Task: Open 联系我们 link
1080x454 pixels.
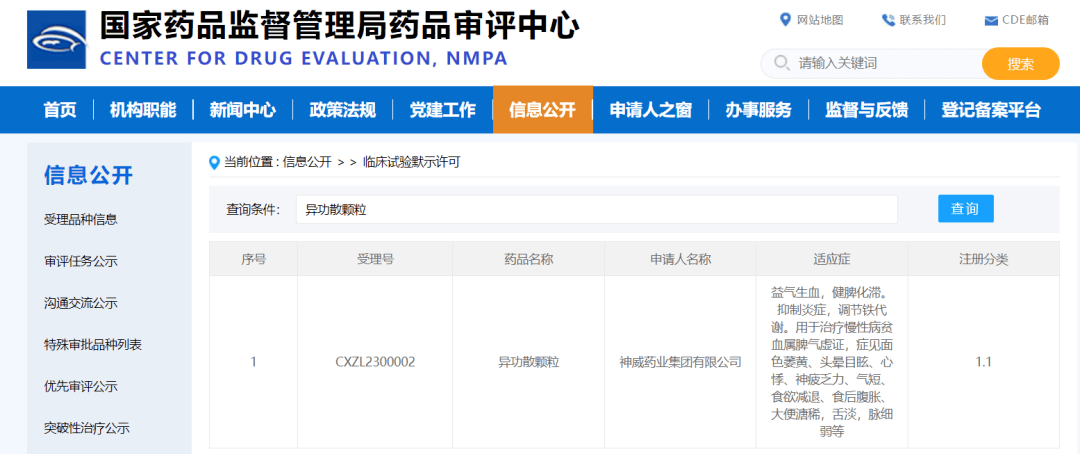Action: 922,20
